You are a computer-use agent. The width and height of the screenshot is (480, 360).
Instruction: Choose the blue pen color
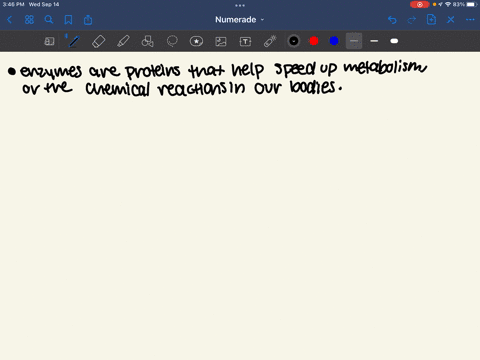pyautogui.click(x=334, y=41)
